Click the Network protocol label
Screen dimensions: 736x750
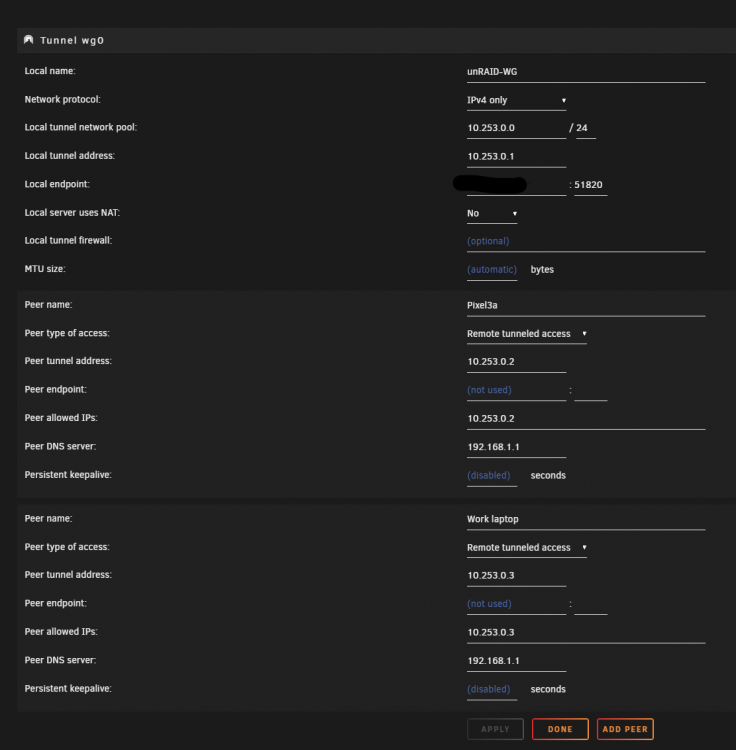coord(63,99)
